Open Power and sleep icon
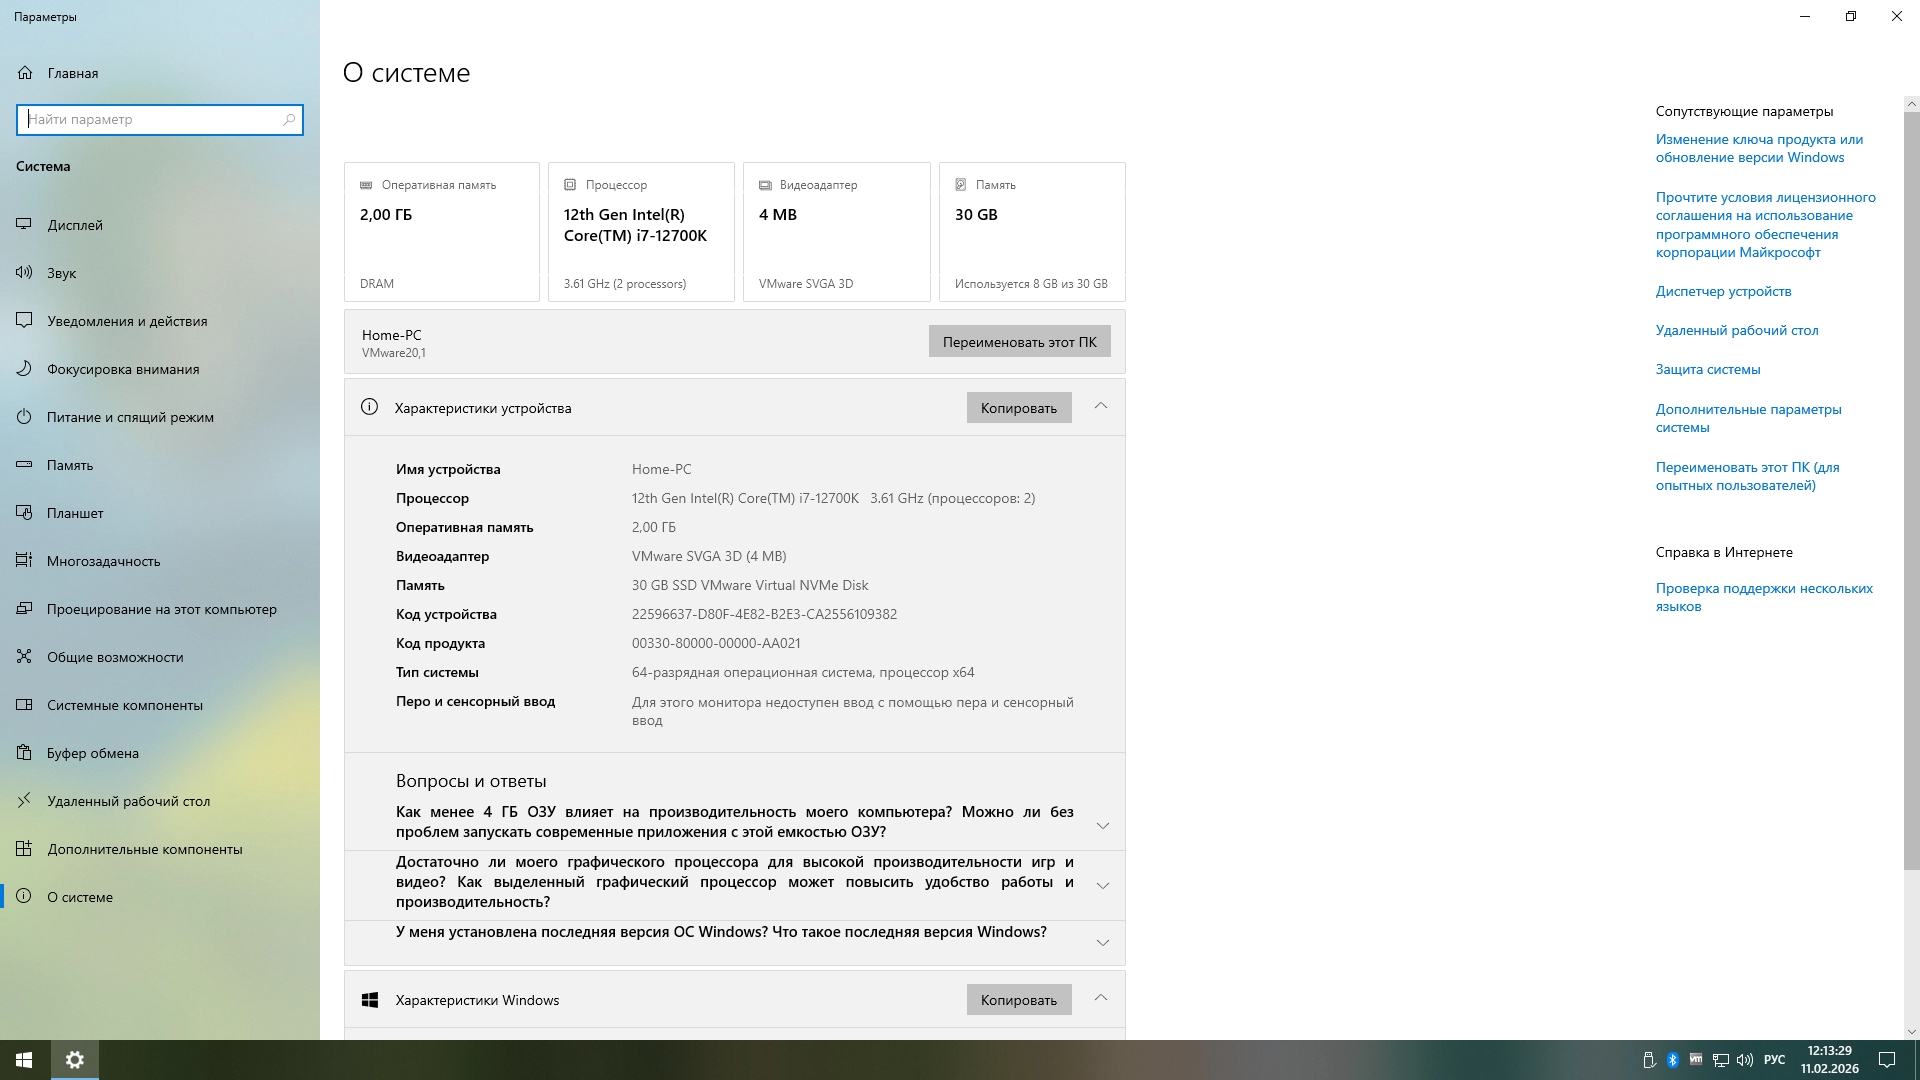Screen dimensions: 1920x1080 (24, 417)
